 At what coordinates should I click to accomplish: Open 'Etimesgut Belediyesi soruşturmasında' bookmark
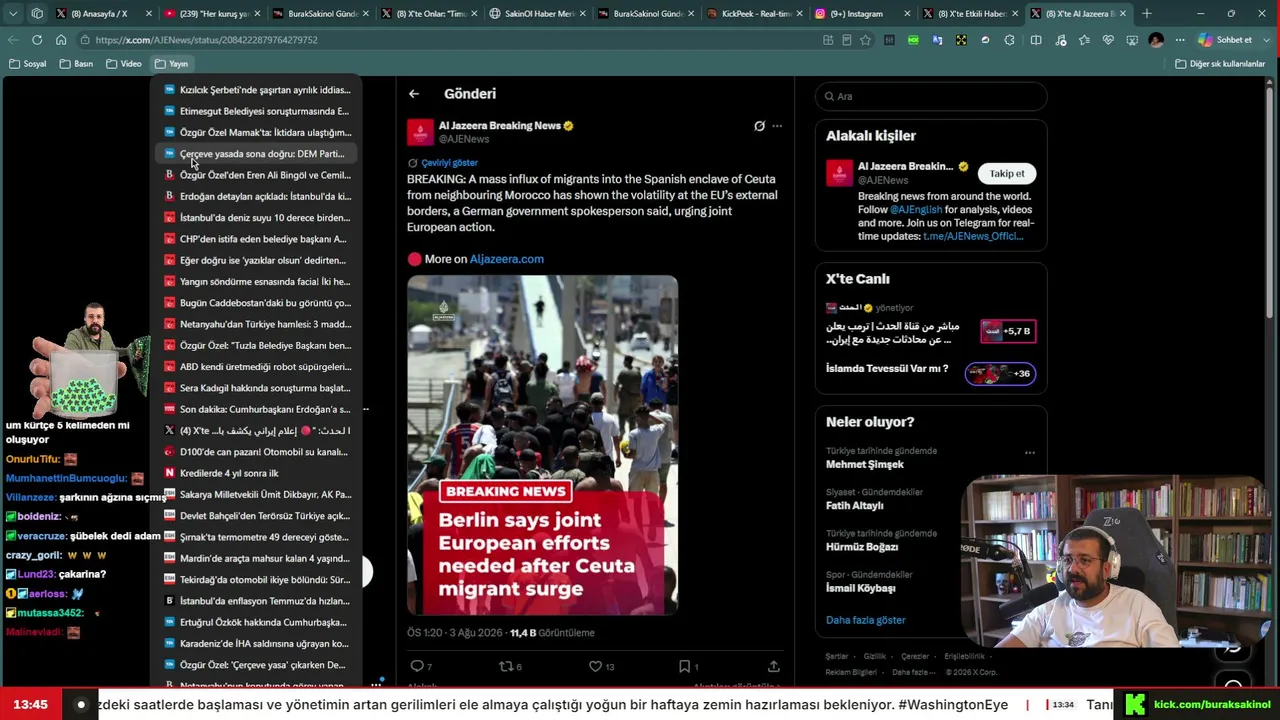coord(257,111)
